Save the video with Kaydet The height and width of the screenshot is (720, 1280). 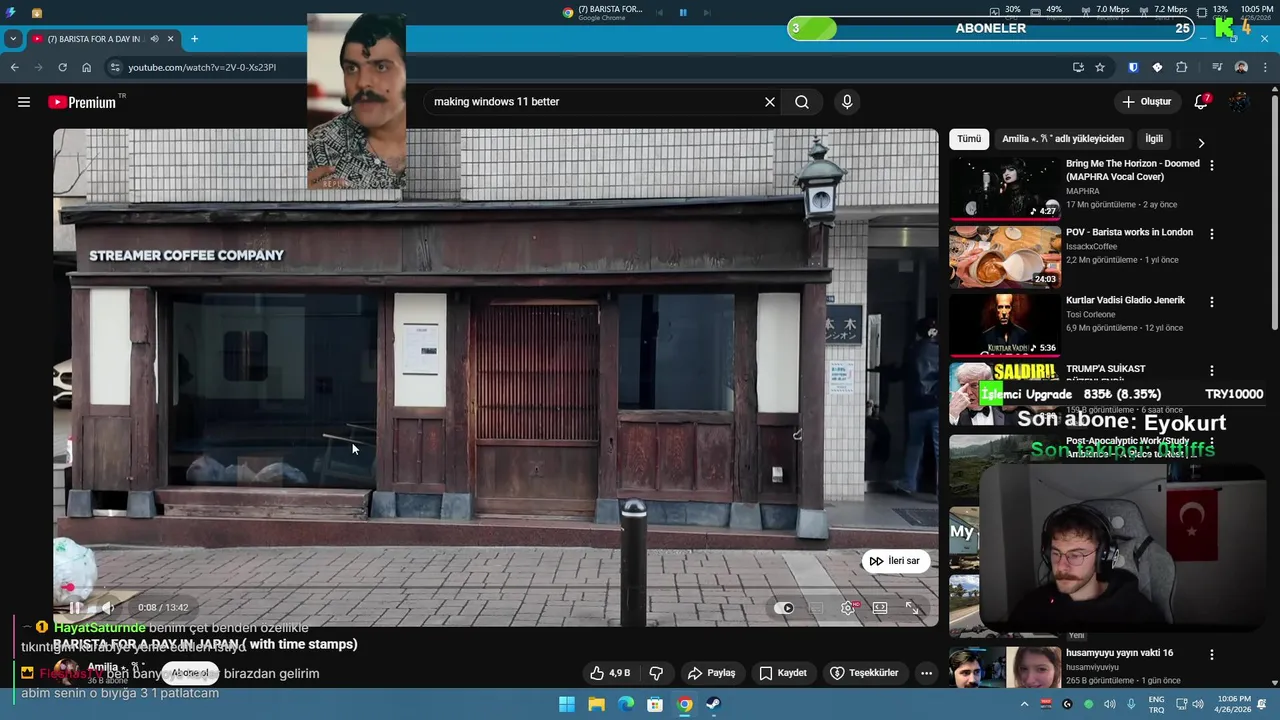pos(783,673)
